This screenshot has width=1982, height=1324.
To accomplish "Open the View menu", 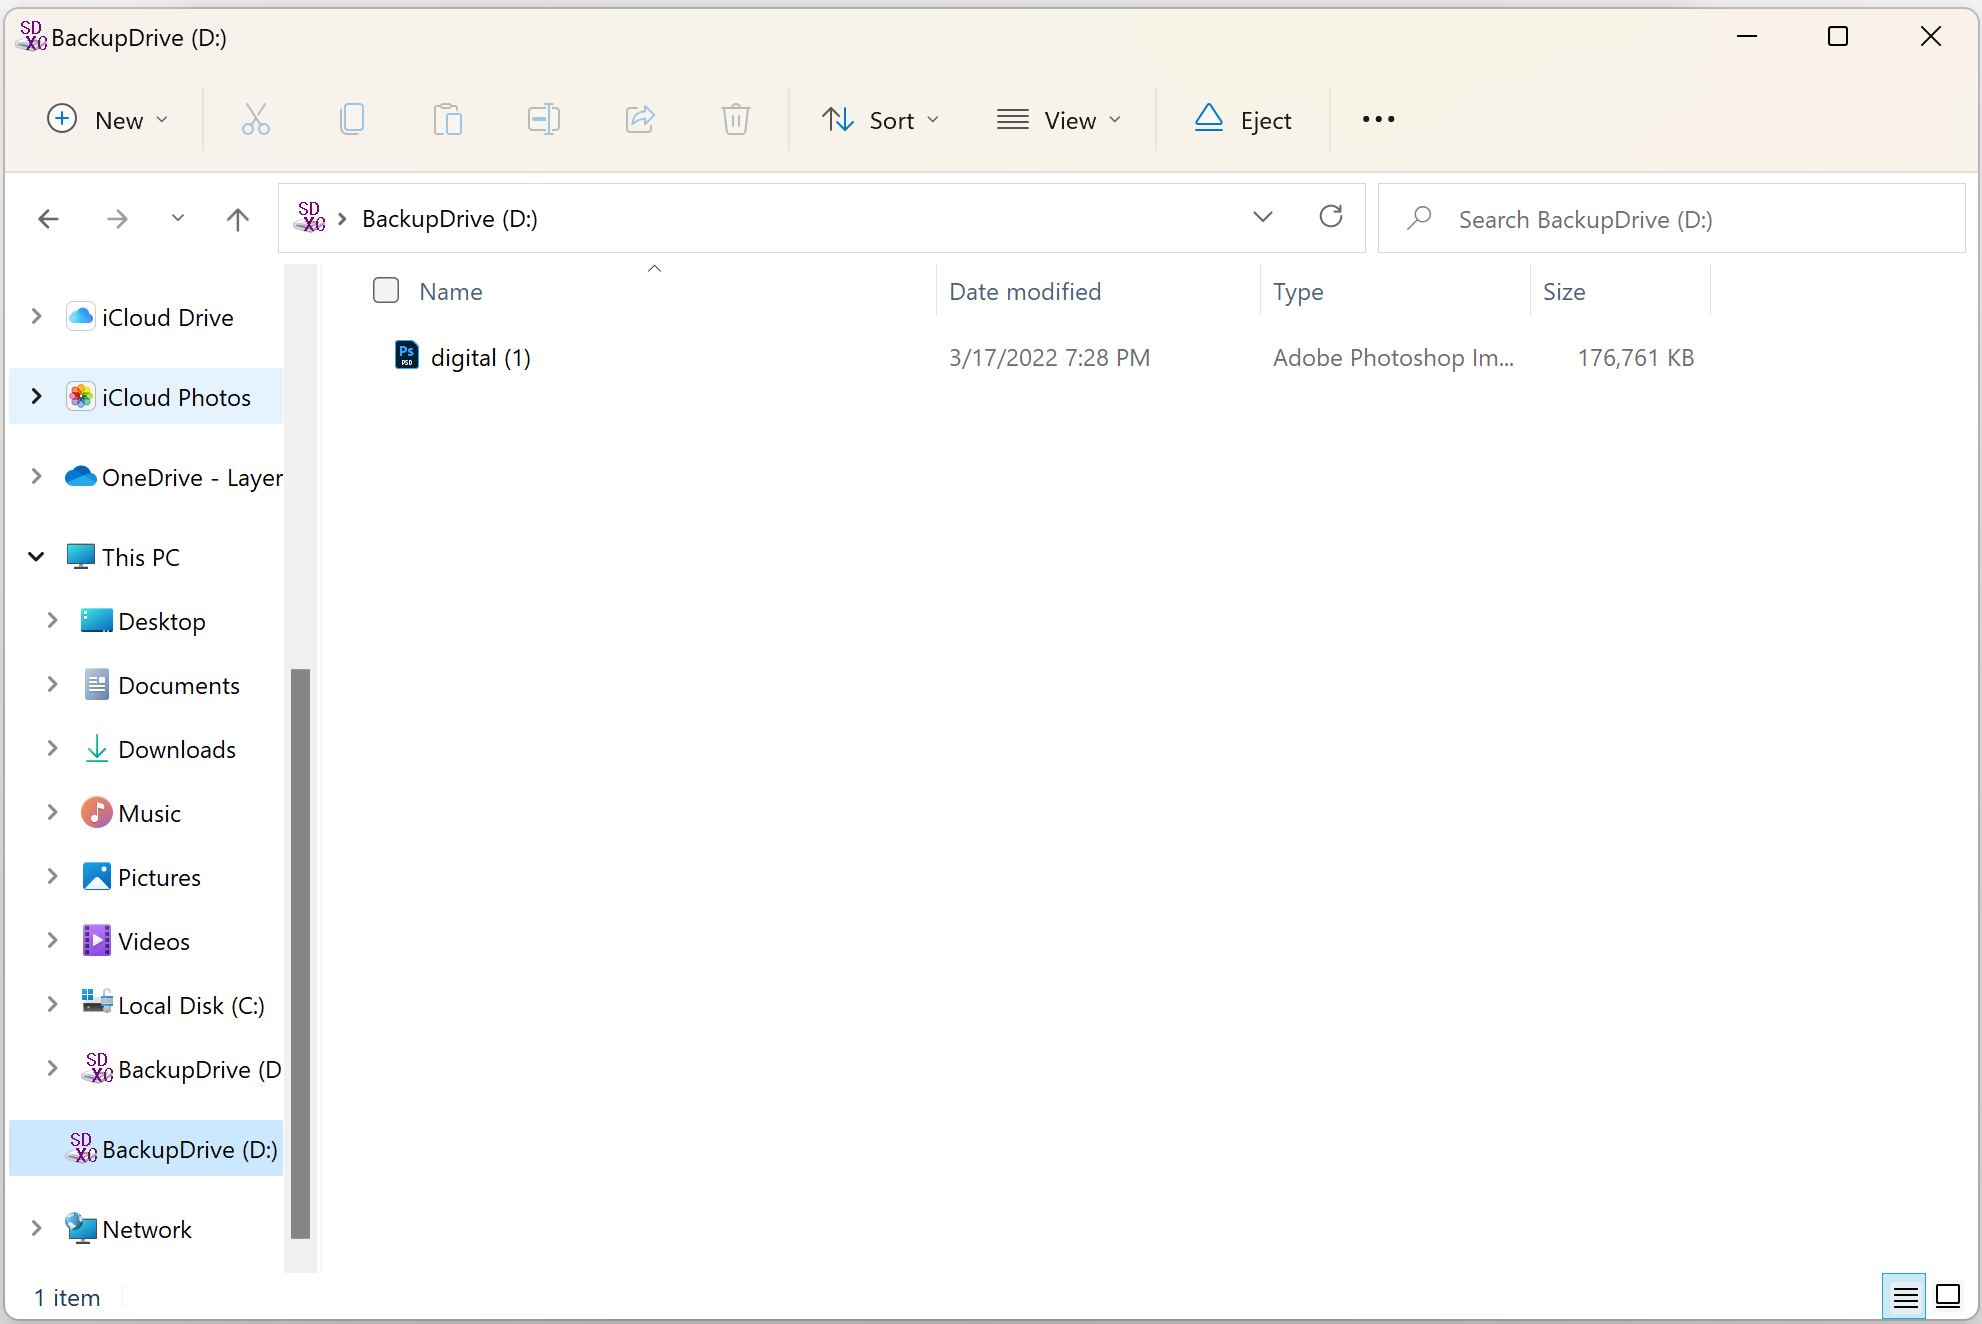I will pyautogui.click(x=1059, y=119).
